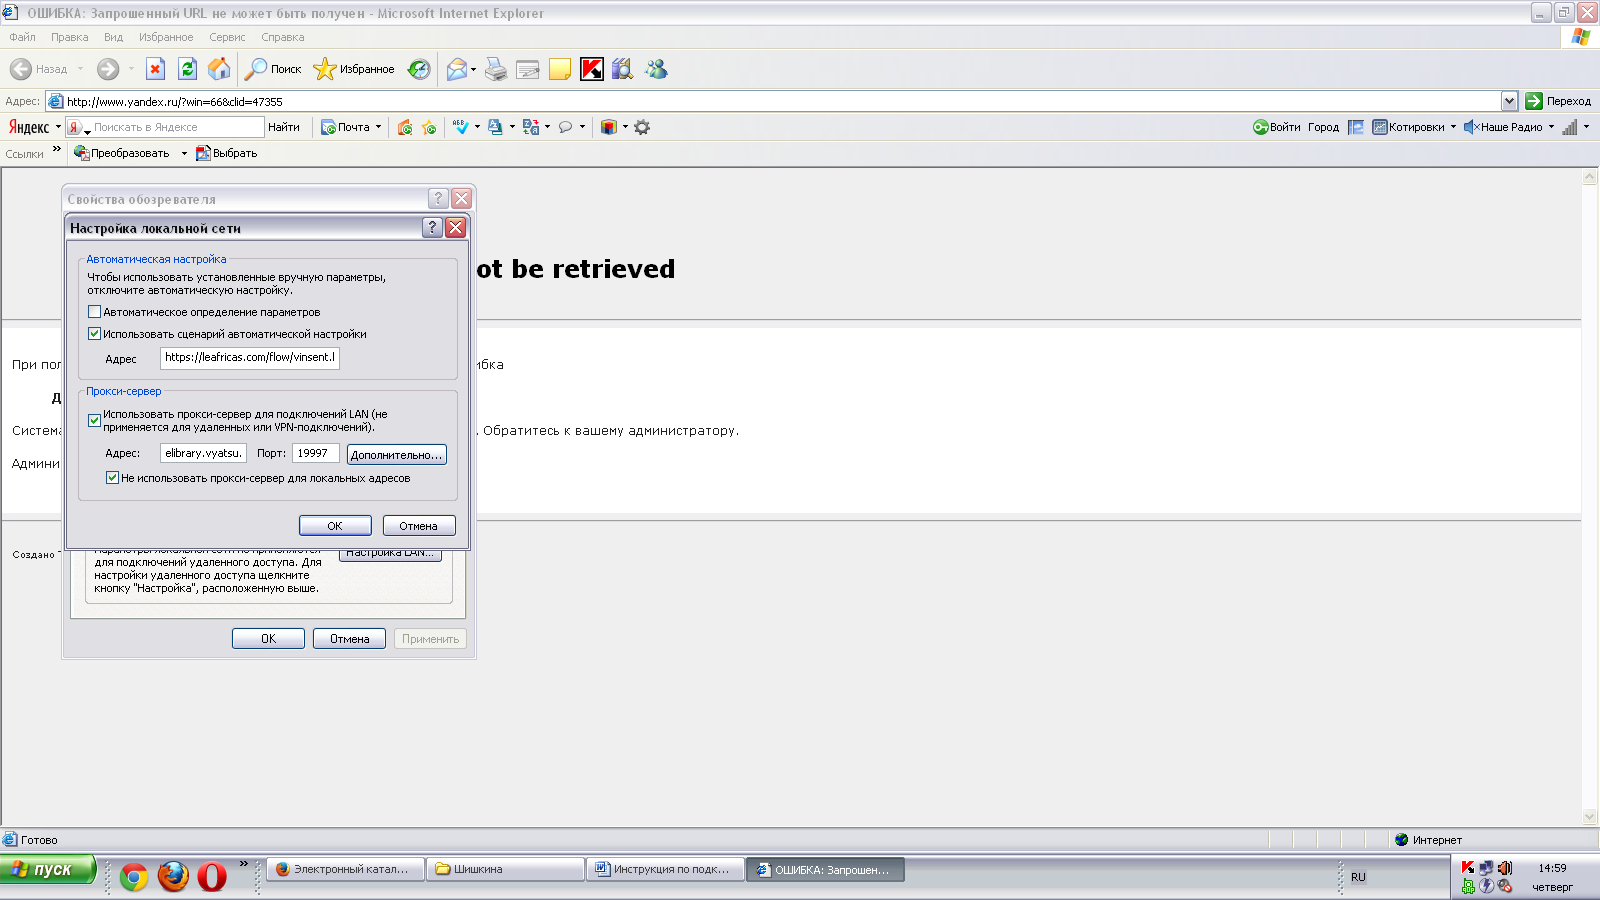The width and height of the screenshot is (1600, 900).
Task: Click Отмена in Настройка локальной сети dialog
Action: 419,526
